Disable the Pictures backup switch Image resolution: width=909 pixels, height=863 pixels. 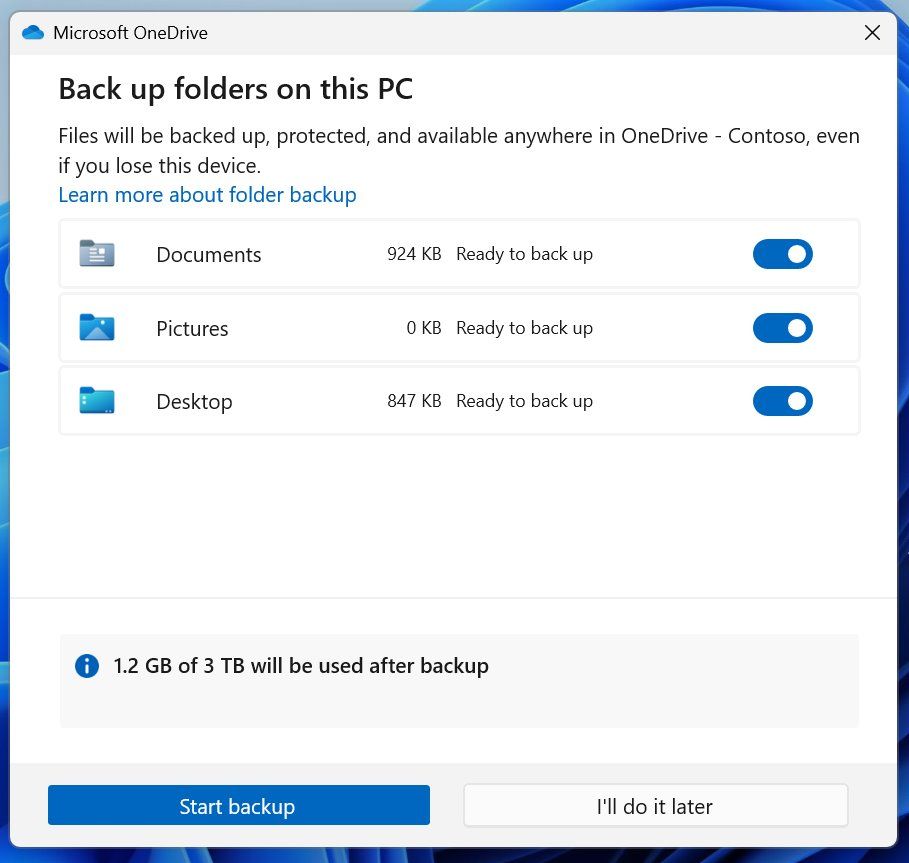tap(782, 328)
